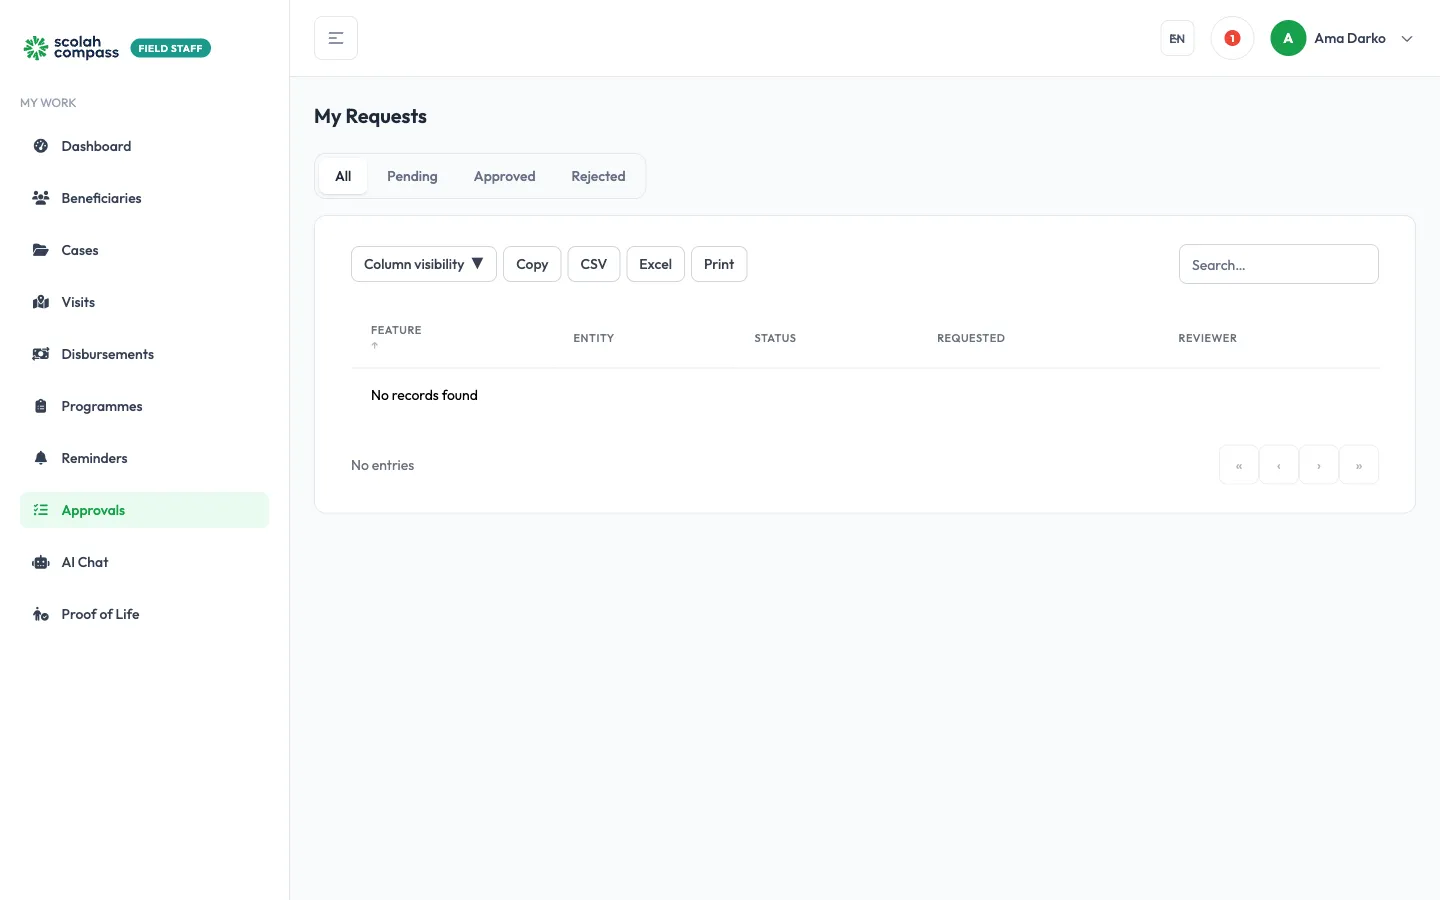Image resolution: width=1440 pixels, height=900 pixels.
Task: Sort by the Entity column header
Action: pos(593,338)
